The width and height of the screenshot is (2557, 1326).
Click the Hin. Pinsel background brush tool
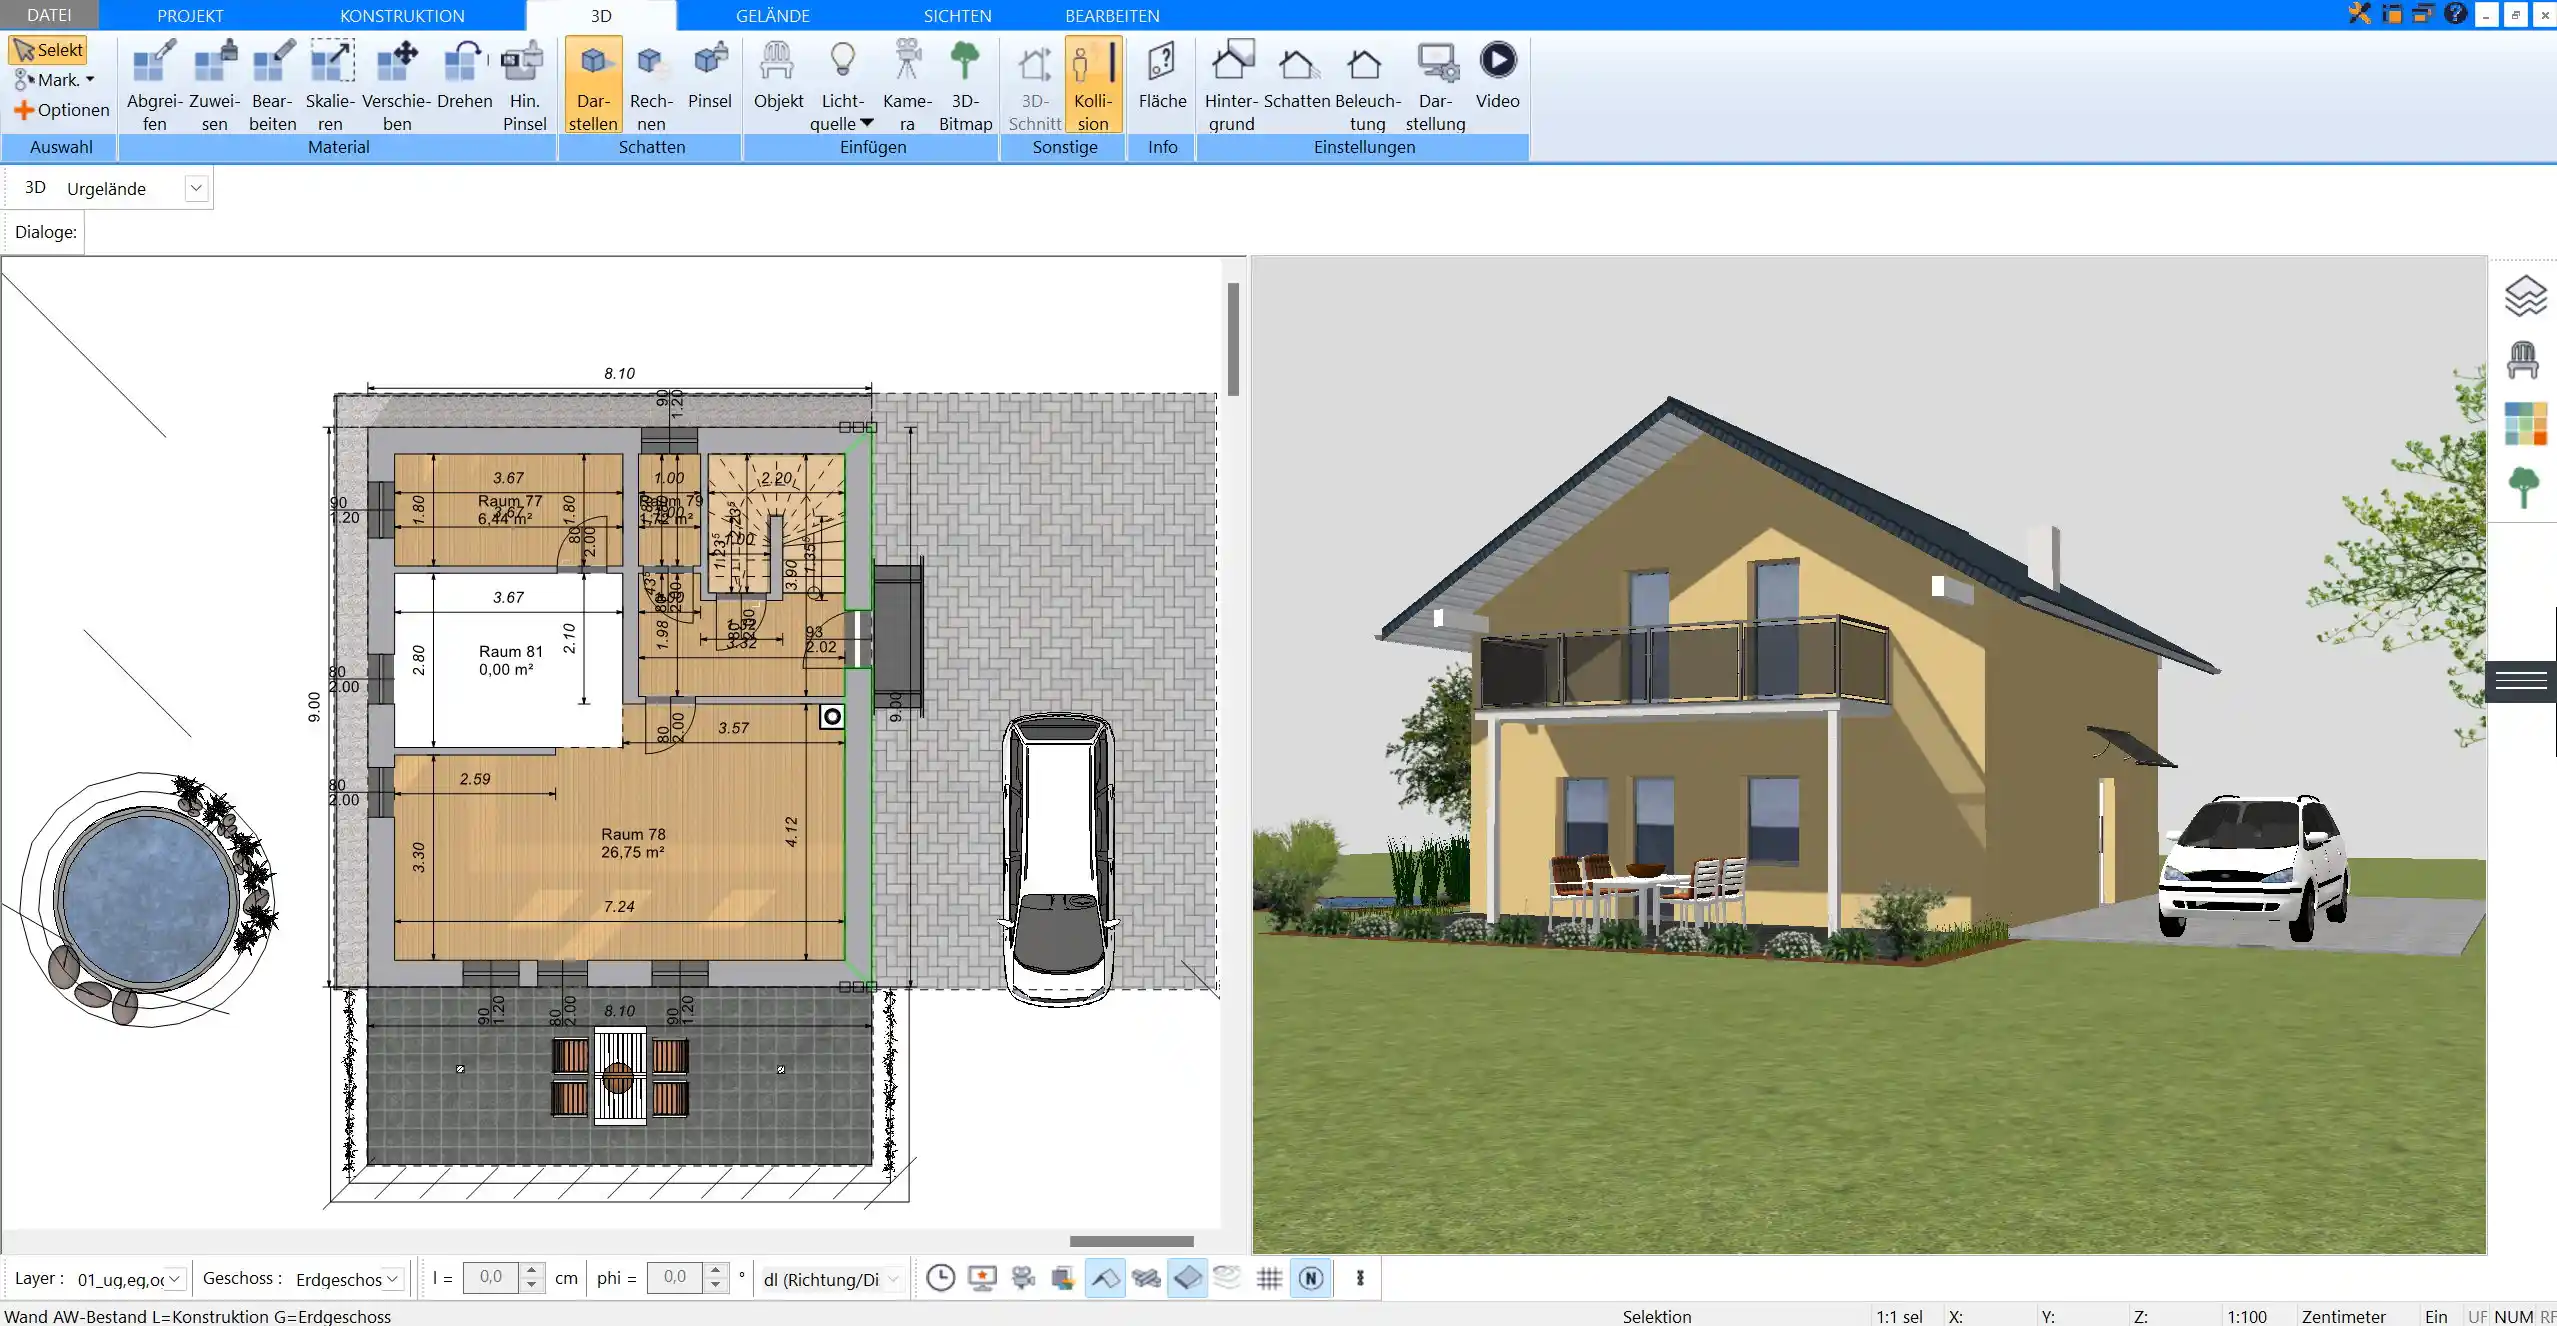click(x=524, y=85)
